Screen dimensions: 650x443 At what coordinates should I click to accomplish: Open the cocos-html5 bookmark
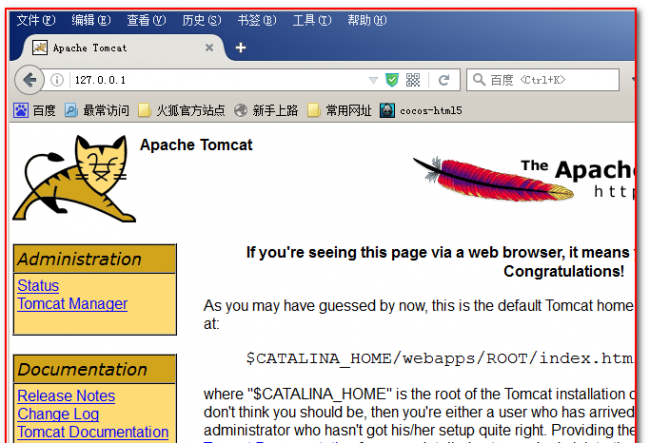point(421,110)
